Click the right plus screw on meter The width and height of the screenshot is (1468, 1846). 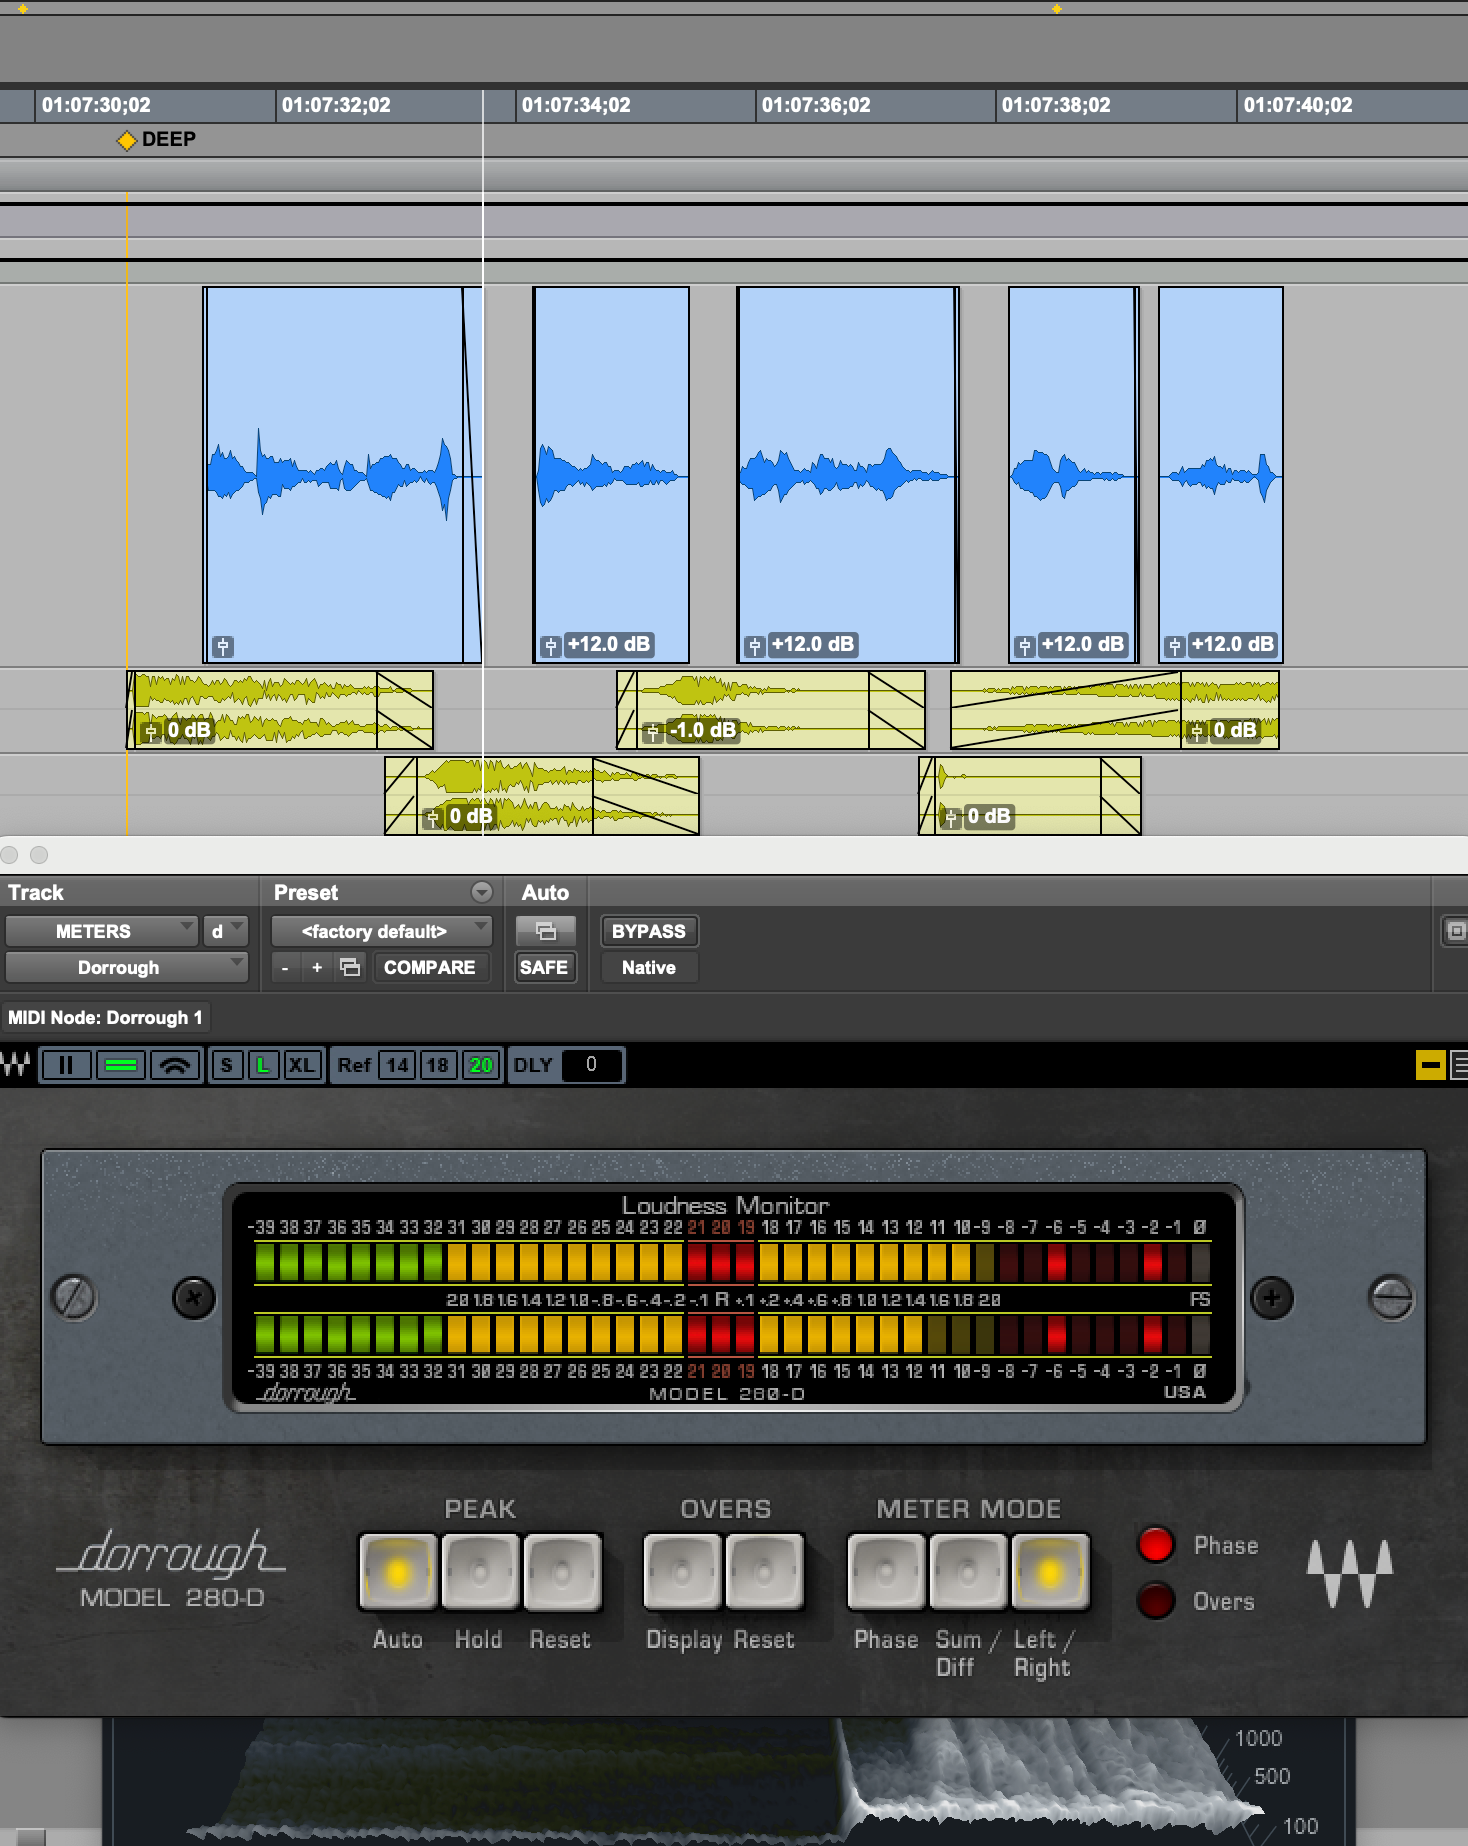[1272, 1298]
